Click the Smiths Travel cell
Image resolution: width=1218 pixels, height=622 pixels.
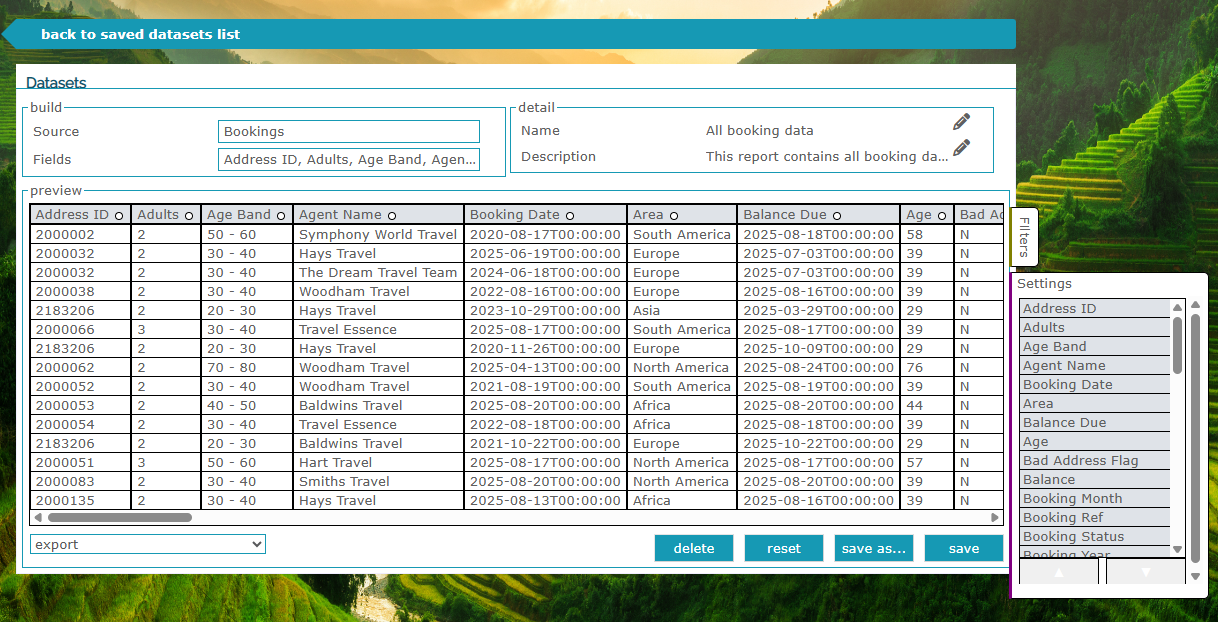378,482
